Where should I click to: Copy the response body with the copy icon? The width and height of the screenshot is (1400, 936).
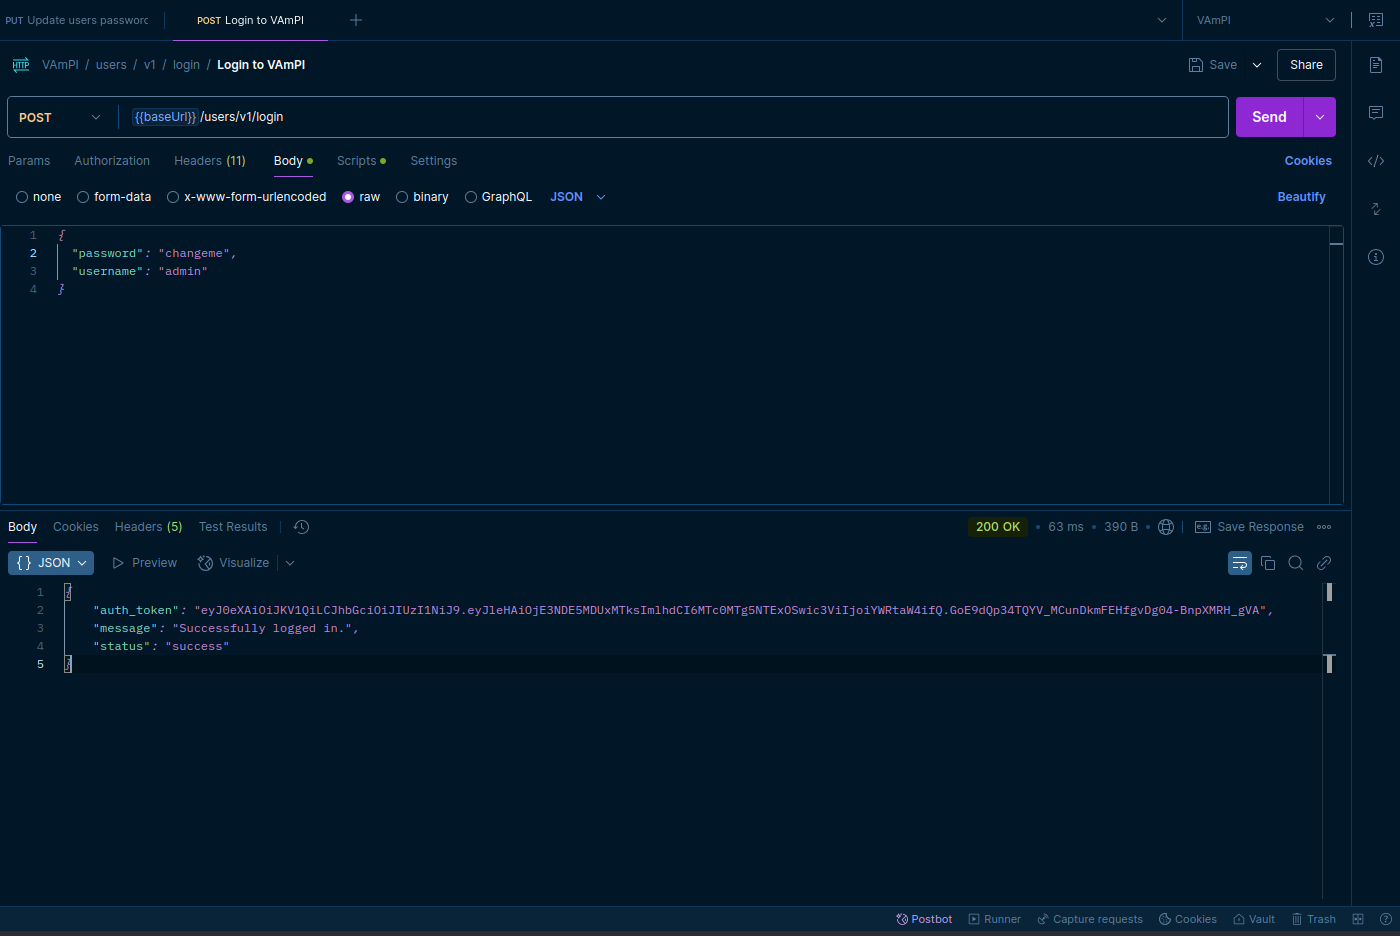click(x=1268, y=563)
